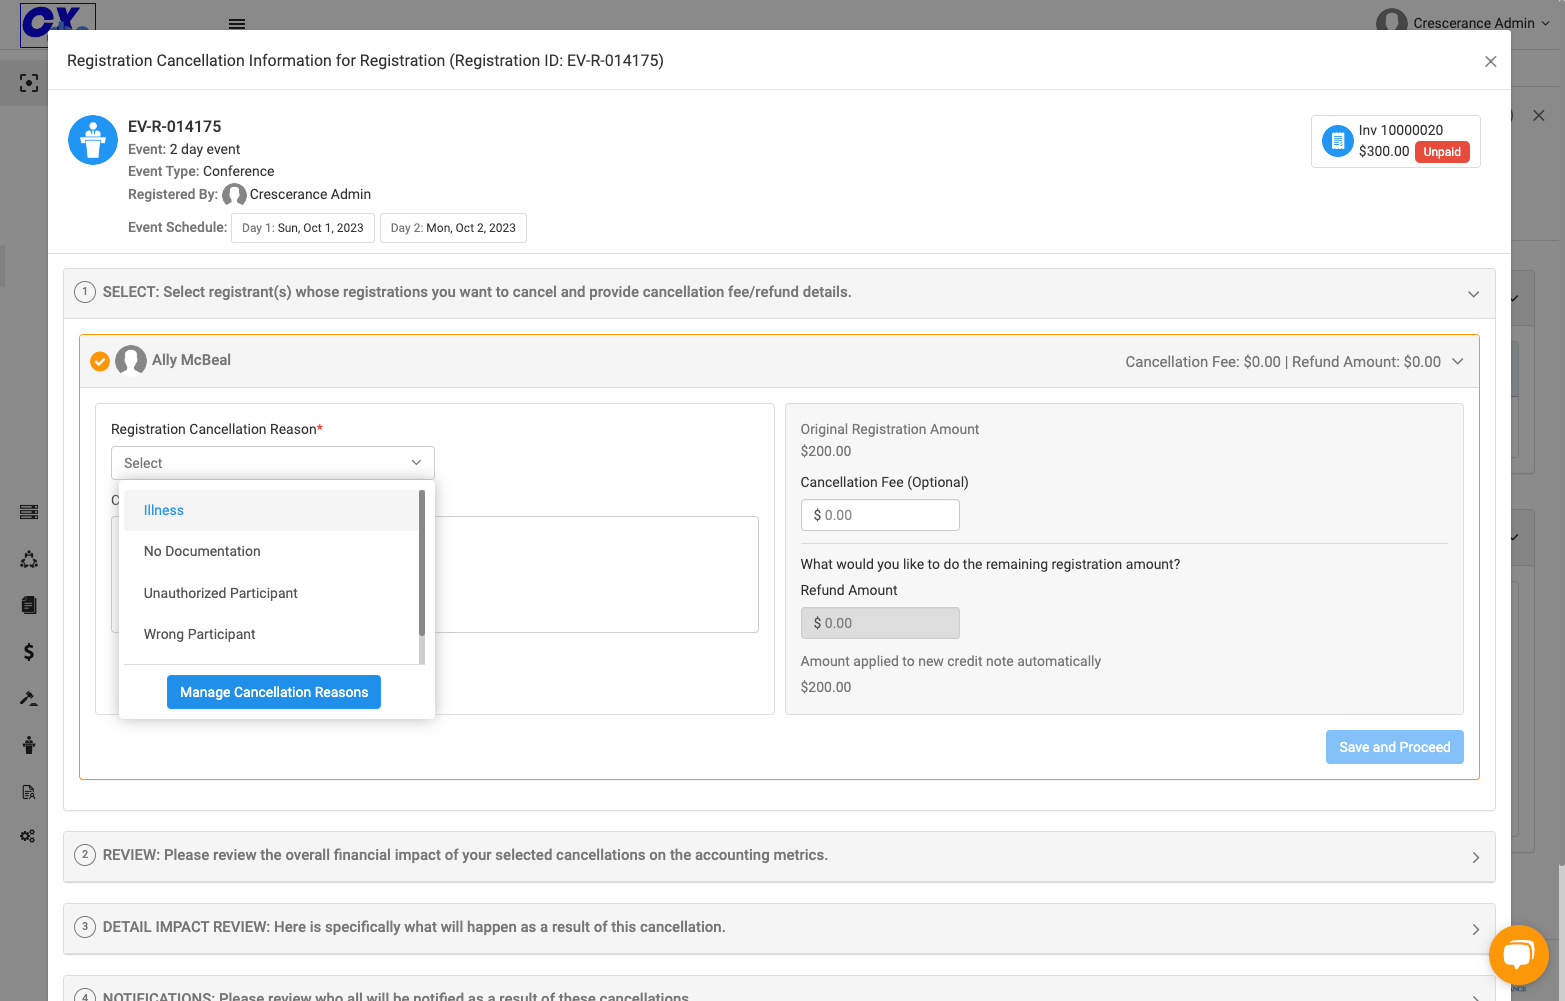Collapse the Ally McBeal registrant panel
This screenshot has width=1565, height=1001.
pos(1457,361)
